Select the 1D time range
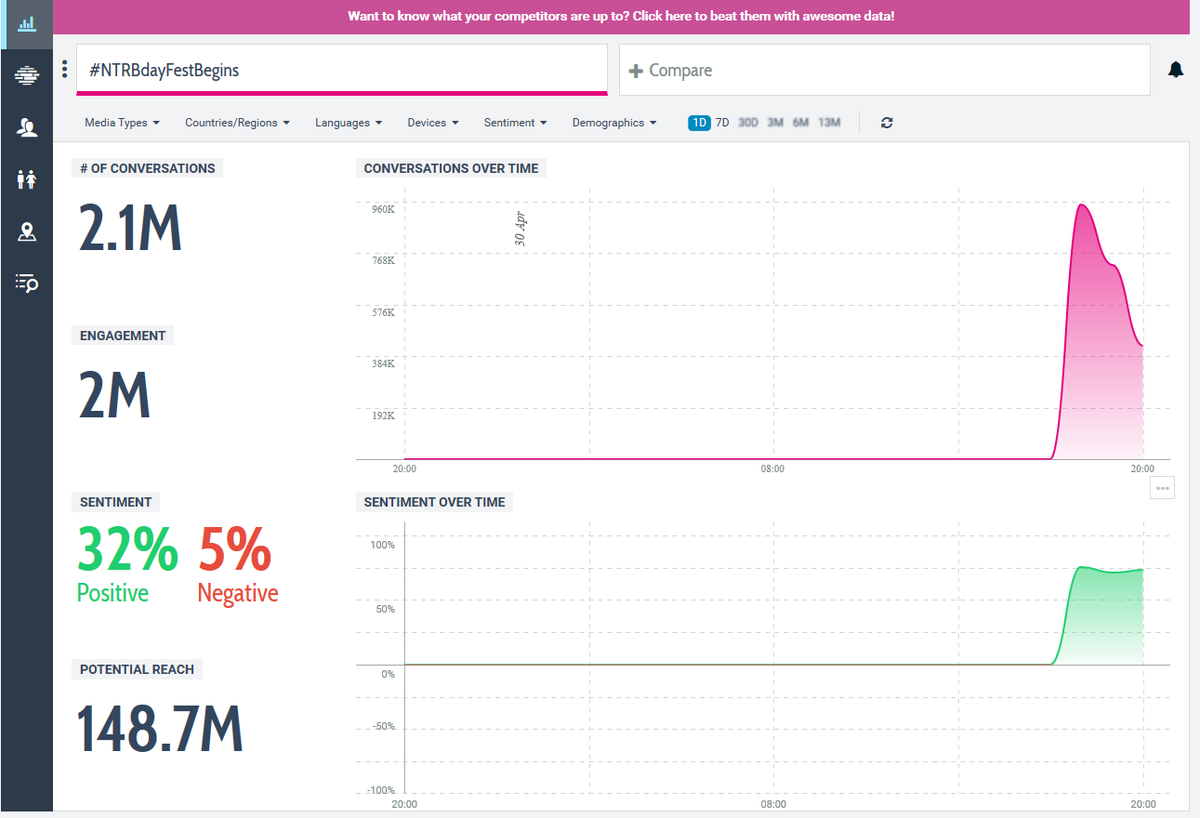This screenshot has height=818, width=1200. click(x=699, y=123)
